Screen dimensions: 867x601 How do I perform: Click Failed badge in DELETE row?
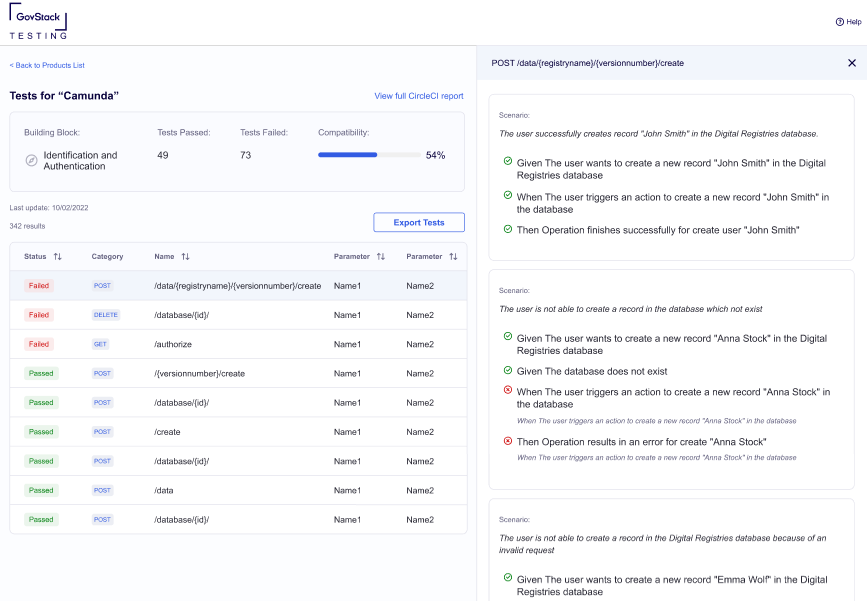(x=39, y=315)
